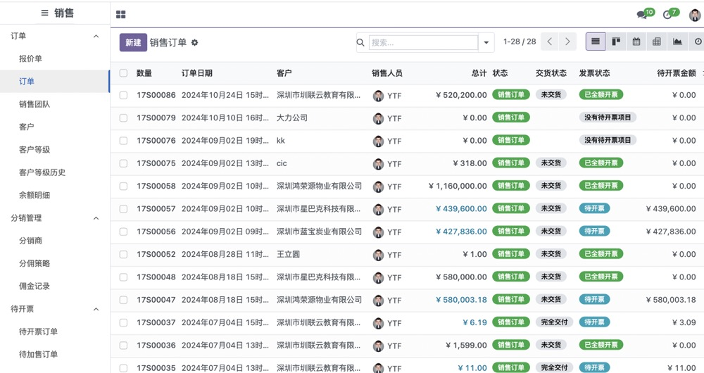Click salesperson avatar in row 17S00047
Image resolution: width=704 pixels, height=373 pixels.
[378, 300]
